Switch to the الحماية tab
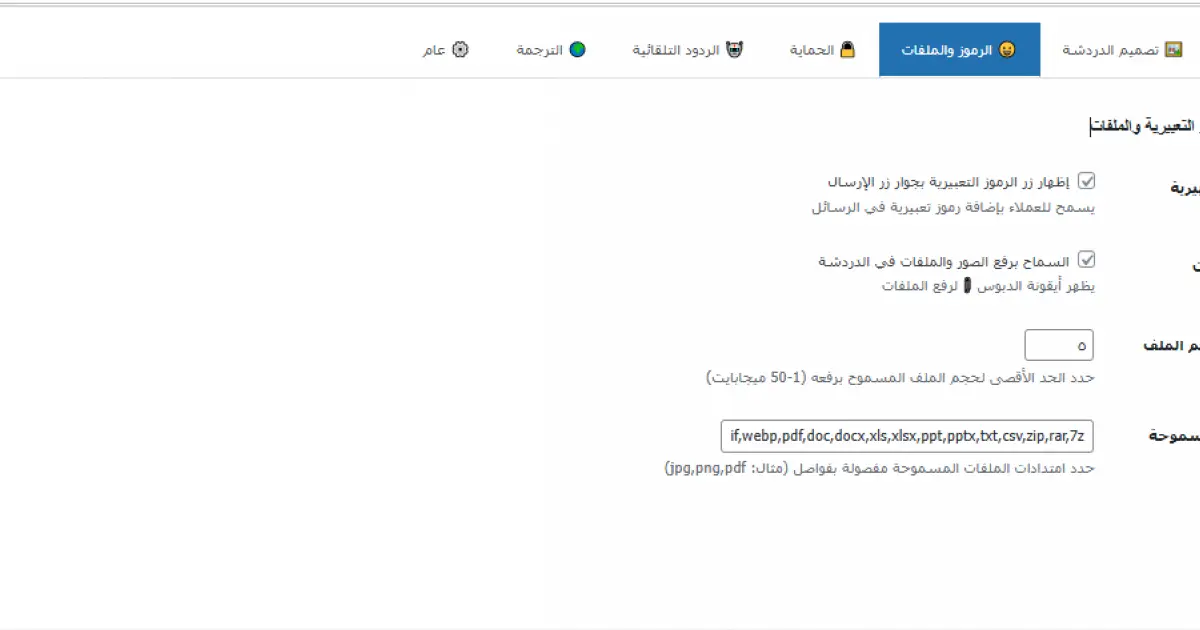 823,50
